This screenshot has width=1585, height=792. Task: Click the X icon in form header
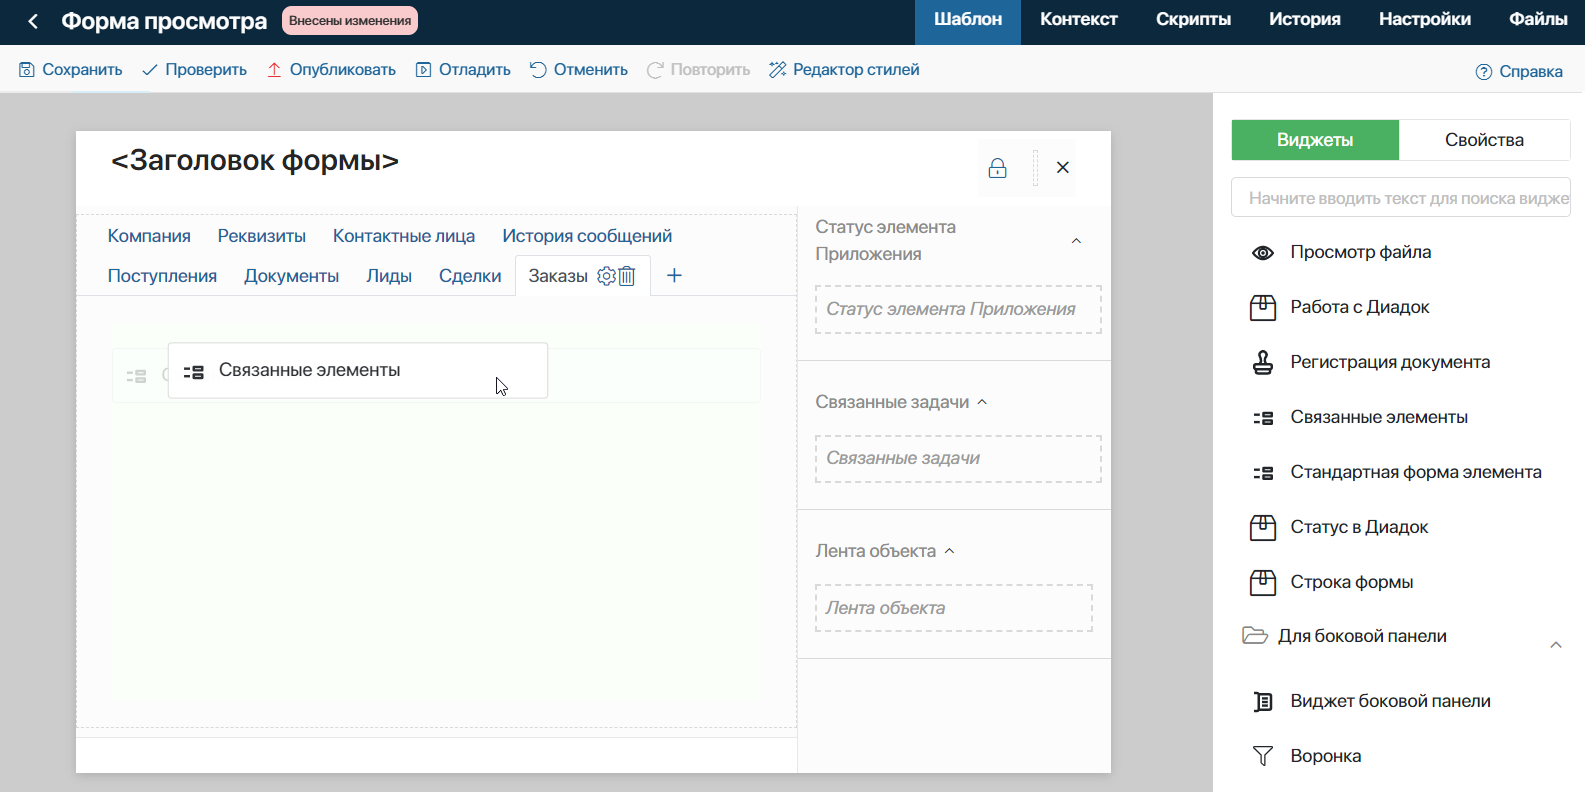pyautogui.click(x=1063, y=168)
